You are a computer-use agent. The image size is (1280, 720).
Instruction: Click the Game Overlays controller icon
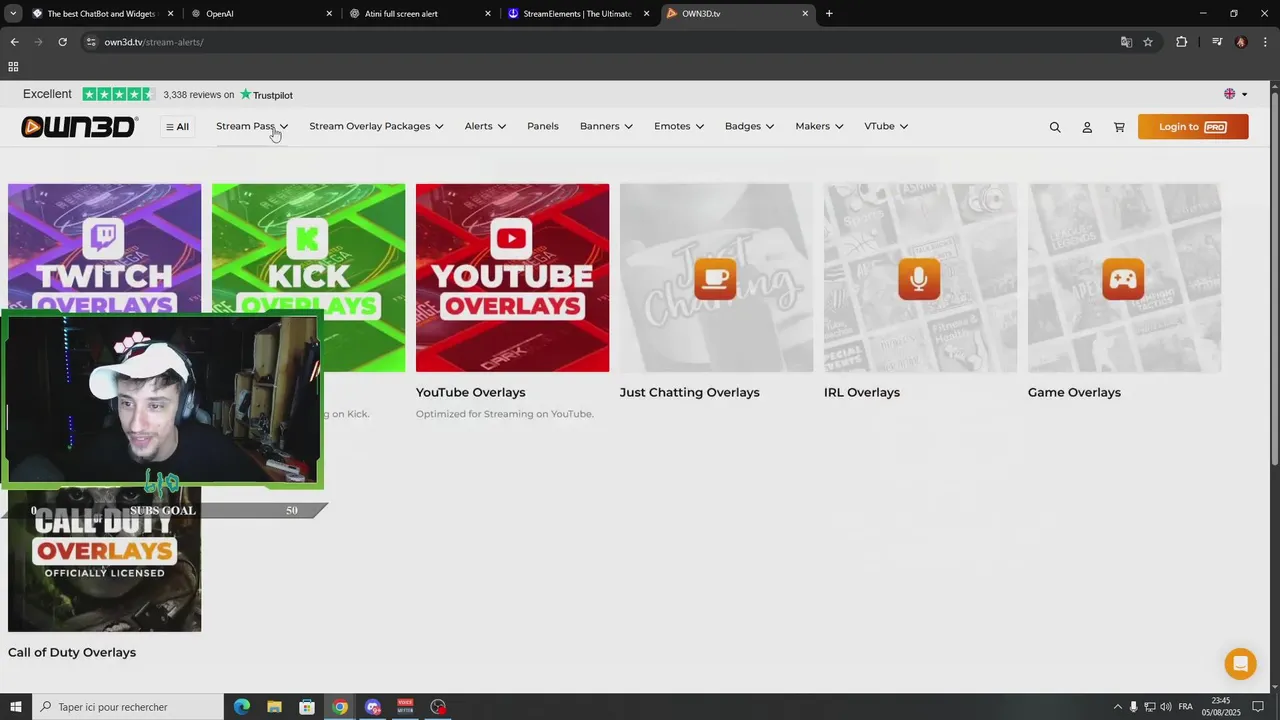(x=1123, y=278)
